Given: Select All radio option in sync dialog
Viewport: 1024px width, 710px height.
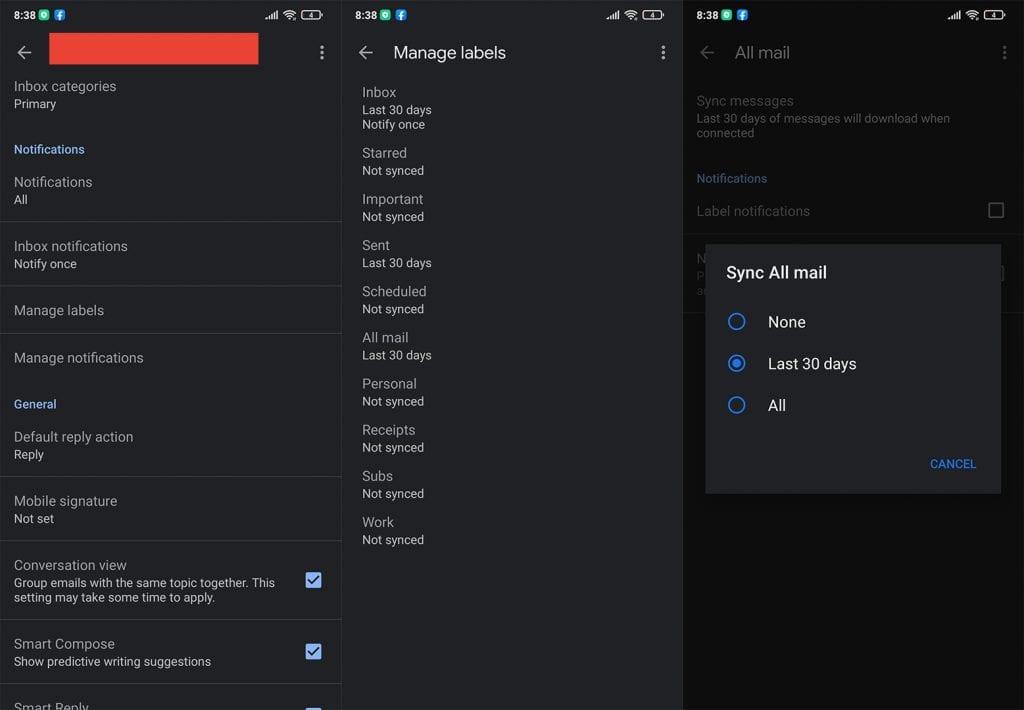Looking at the screenshot, I should pyautogui.click(x=737, y=405).
